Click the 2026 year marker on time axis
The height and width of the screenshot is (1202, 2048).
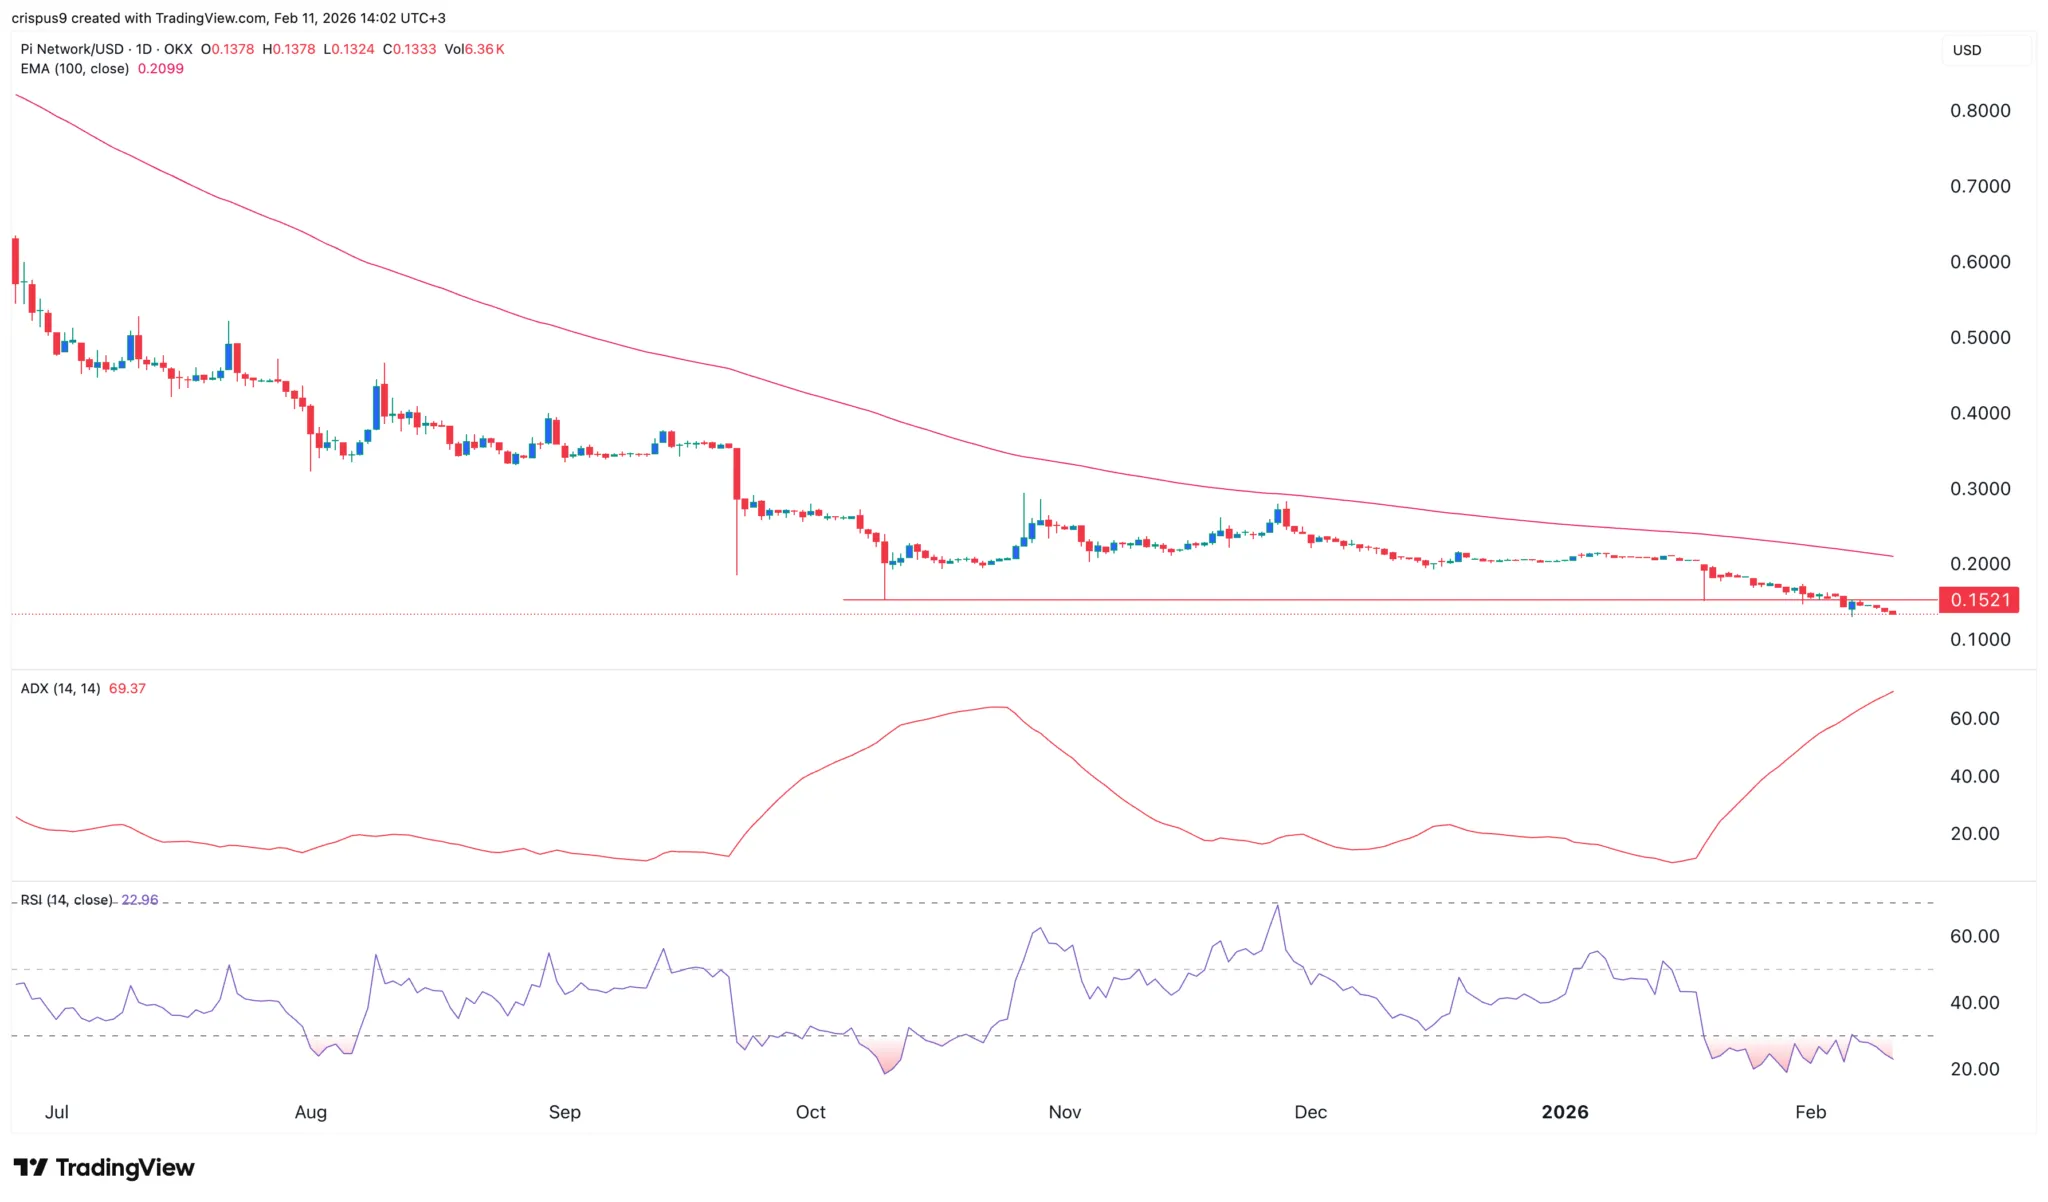click(x=1564, y=1112)
